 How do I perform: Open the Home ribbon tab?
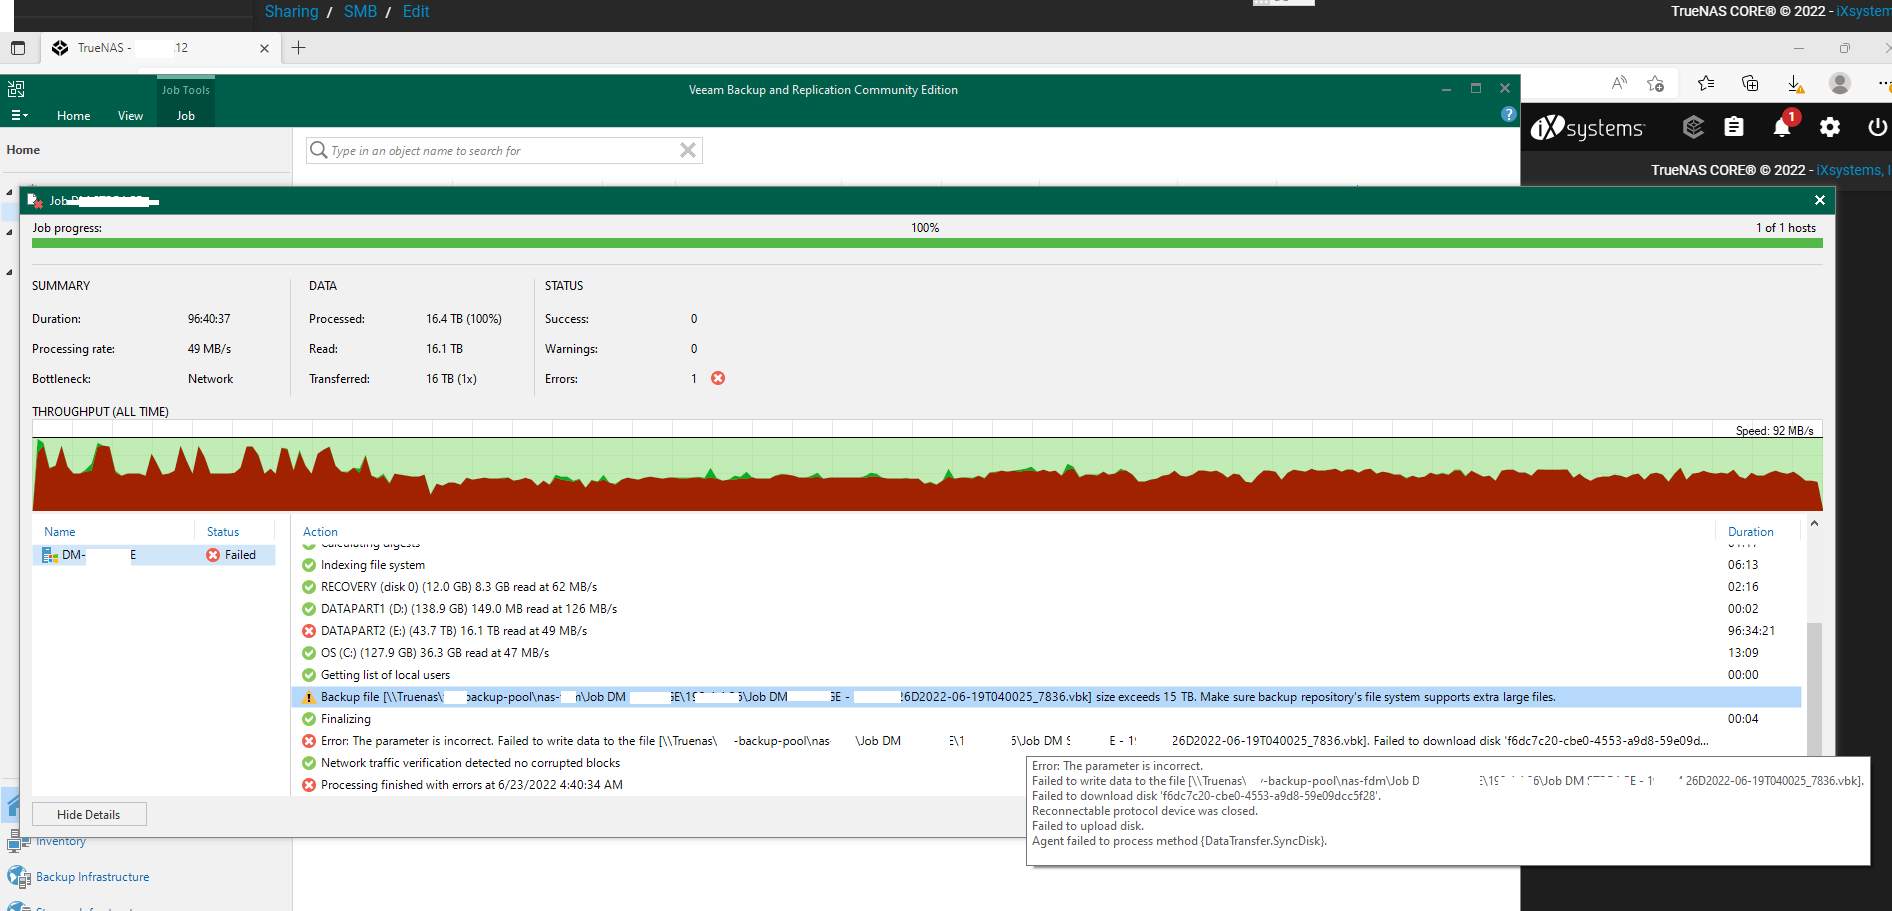pyautogui.click(x=73, y=116)
